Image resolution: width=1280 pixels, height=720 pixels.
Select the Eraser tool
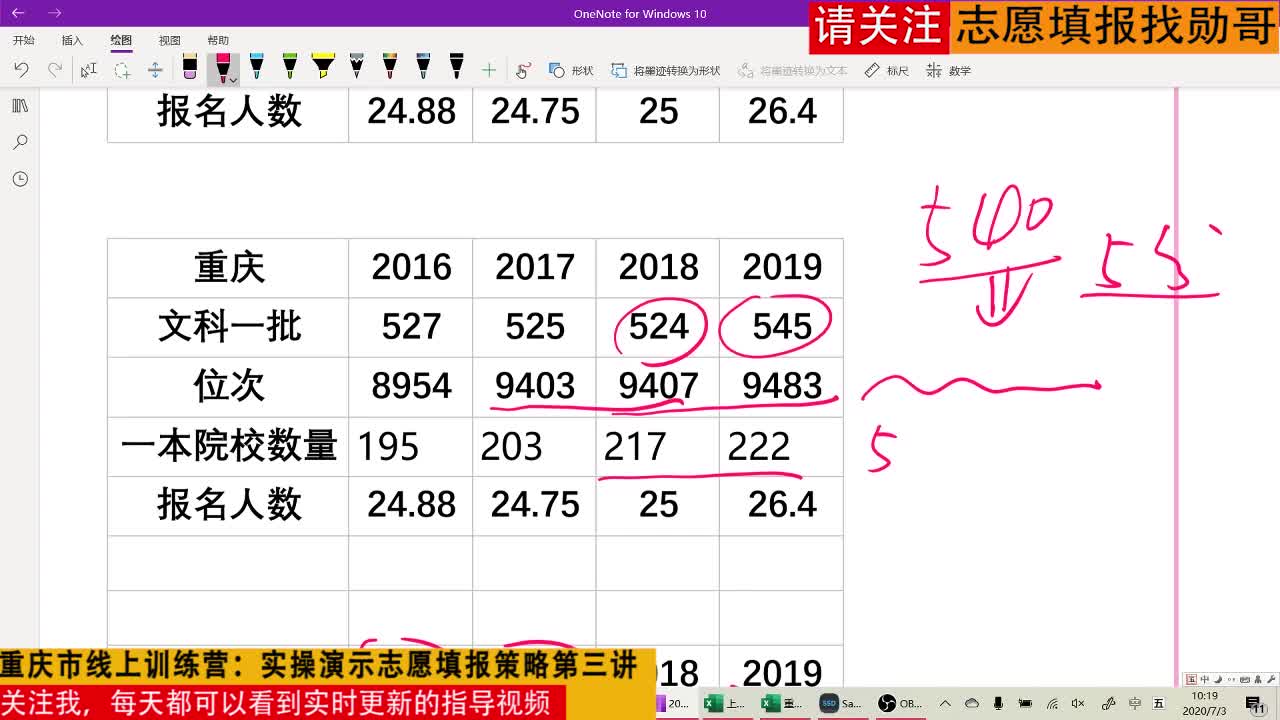click(190, 68)
